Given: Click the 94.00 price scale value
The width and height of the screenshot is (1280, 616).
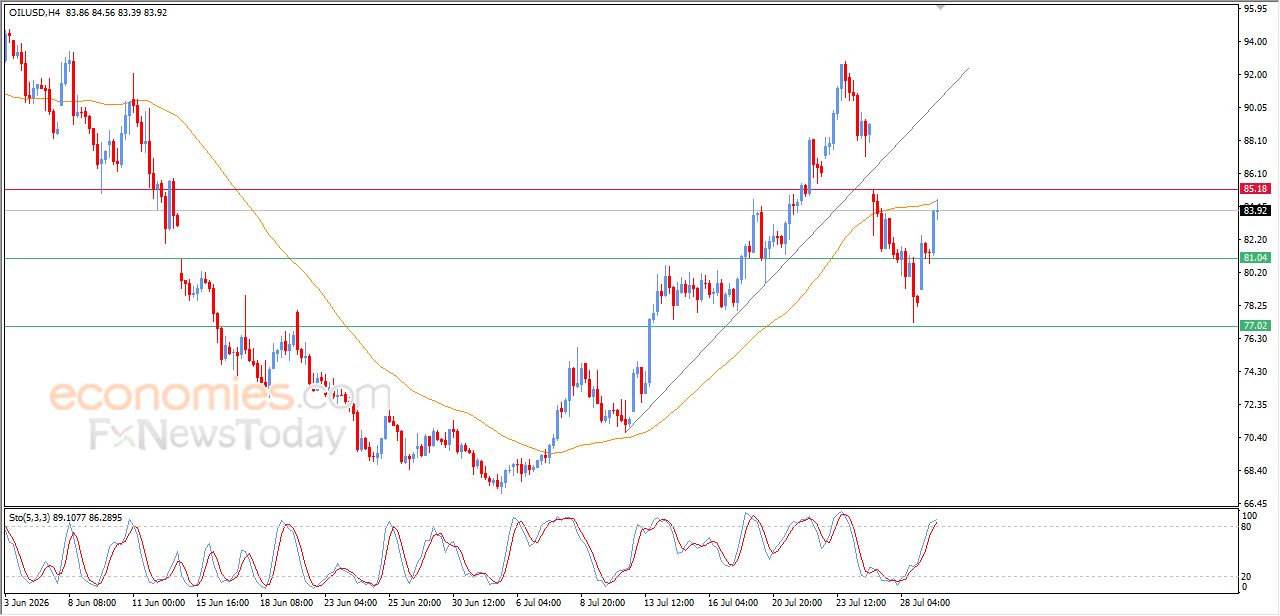Looking at the screenshot, I should pyautogui.click(x=1255, y=42).
